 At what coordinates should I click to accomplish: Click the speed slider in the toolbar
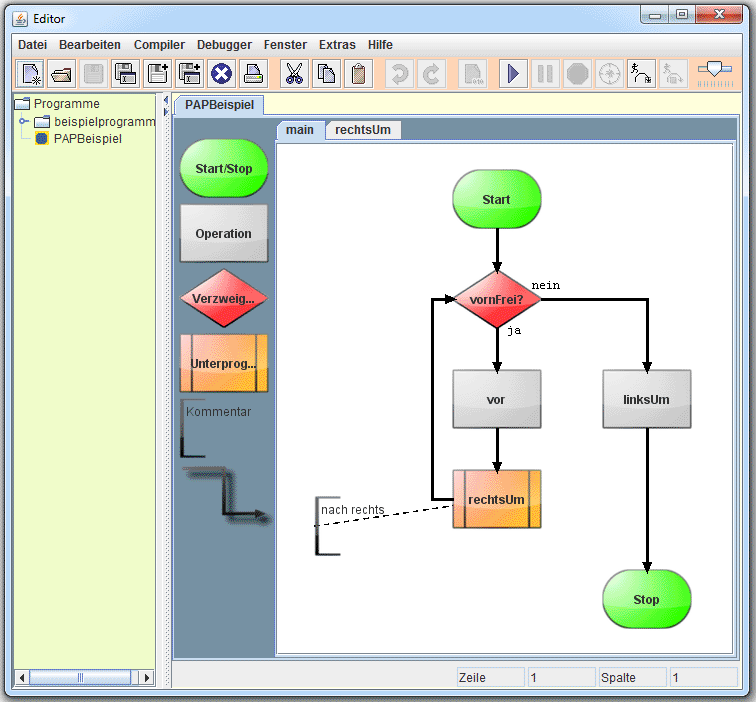click(715, 70)
